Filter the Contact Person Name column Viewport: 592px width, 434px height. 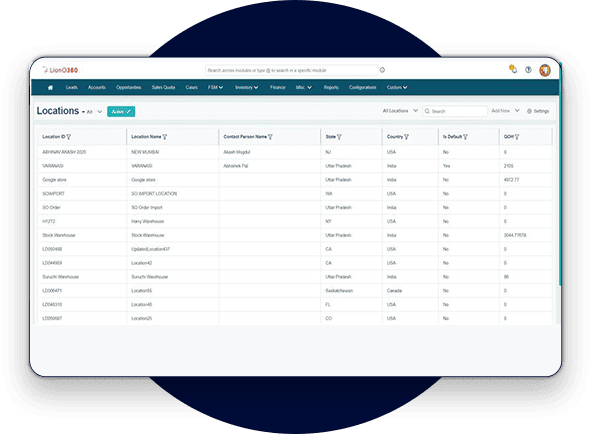270,137
